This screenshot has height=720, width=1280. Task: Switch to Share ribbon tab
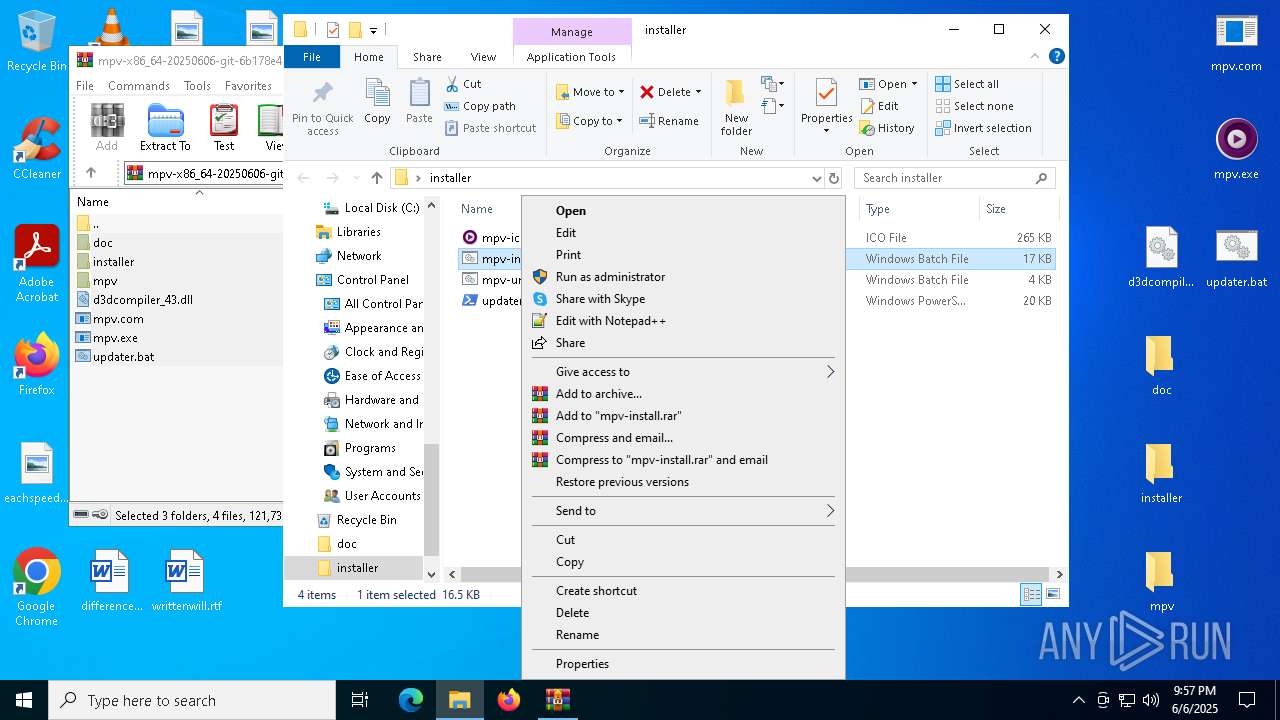(x=427, y=57)
